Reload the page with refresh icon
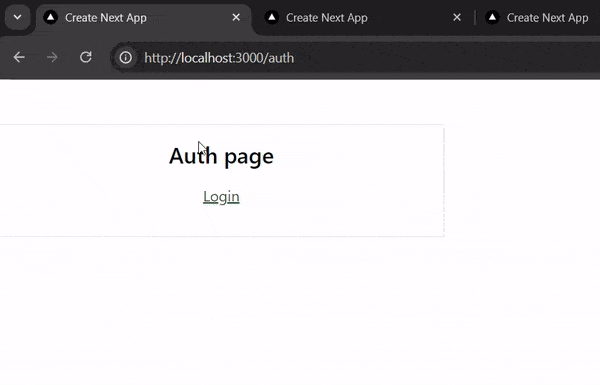Screen dimensions: 600x385 (86, 57)
